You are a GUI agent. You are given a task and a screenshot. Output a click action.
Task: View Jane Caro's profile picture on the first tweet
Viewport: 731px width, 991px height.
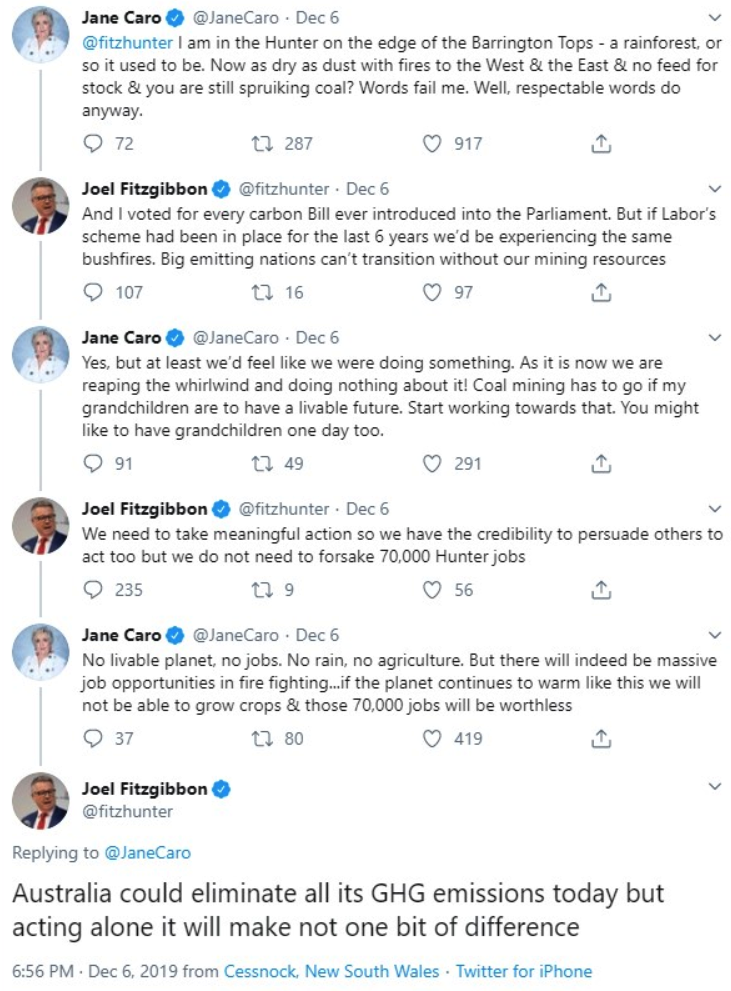40,40
